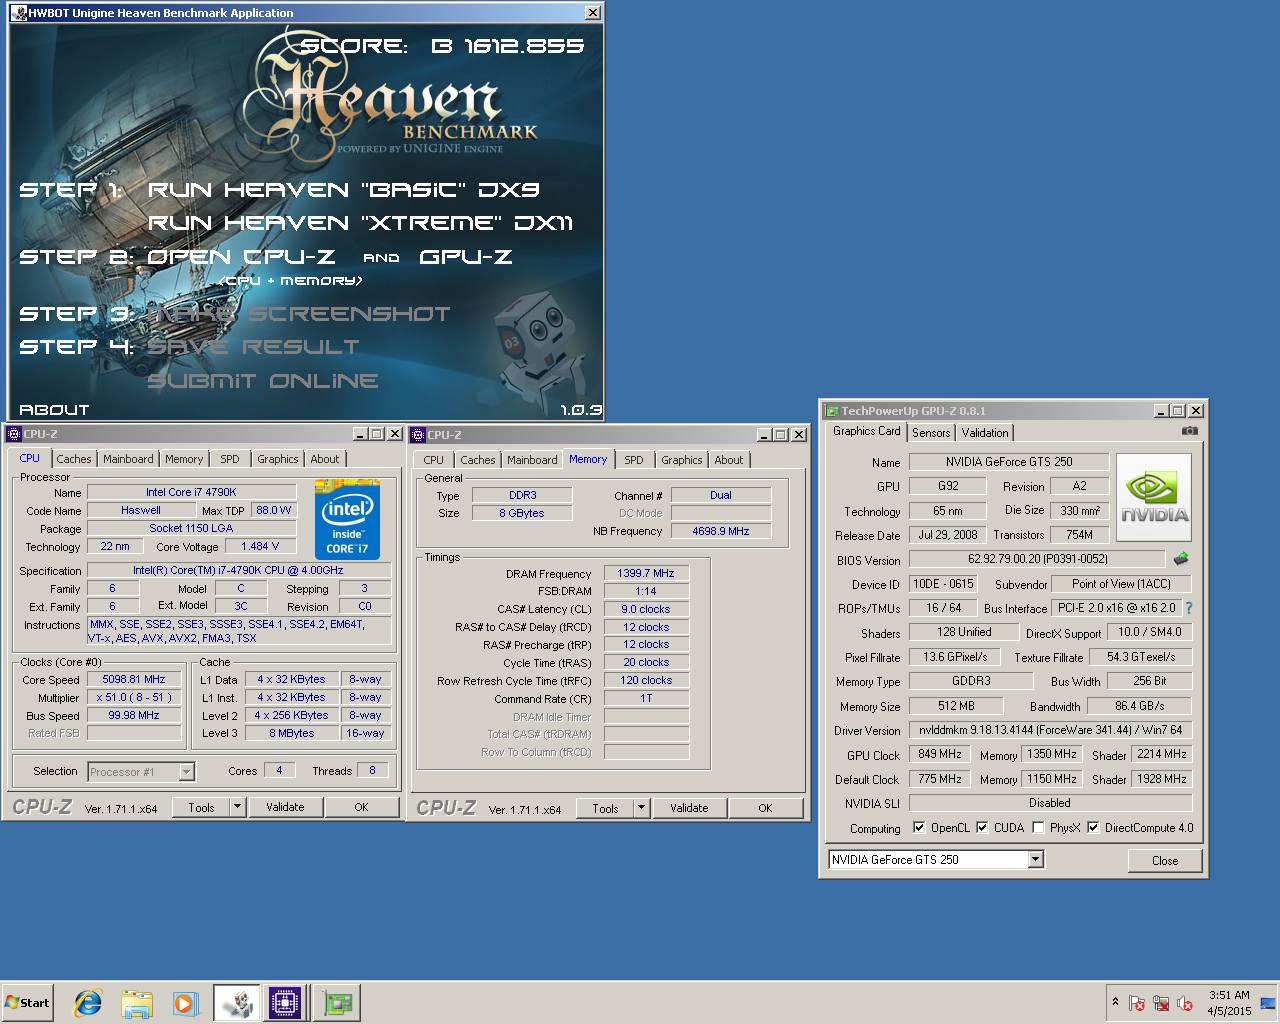Click the left CPU-Z window's title icon

pos(14,434)
